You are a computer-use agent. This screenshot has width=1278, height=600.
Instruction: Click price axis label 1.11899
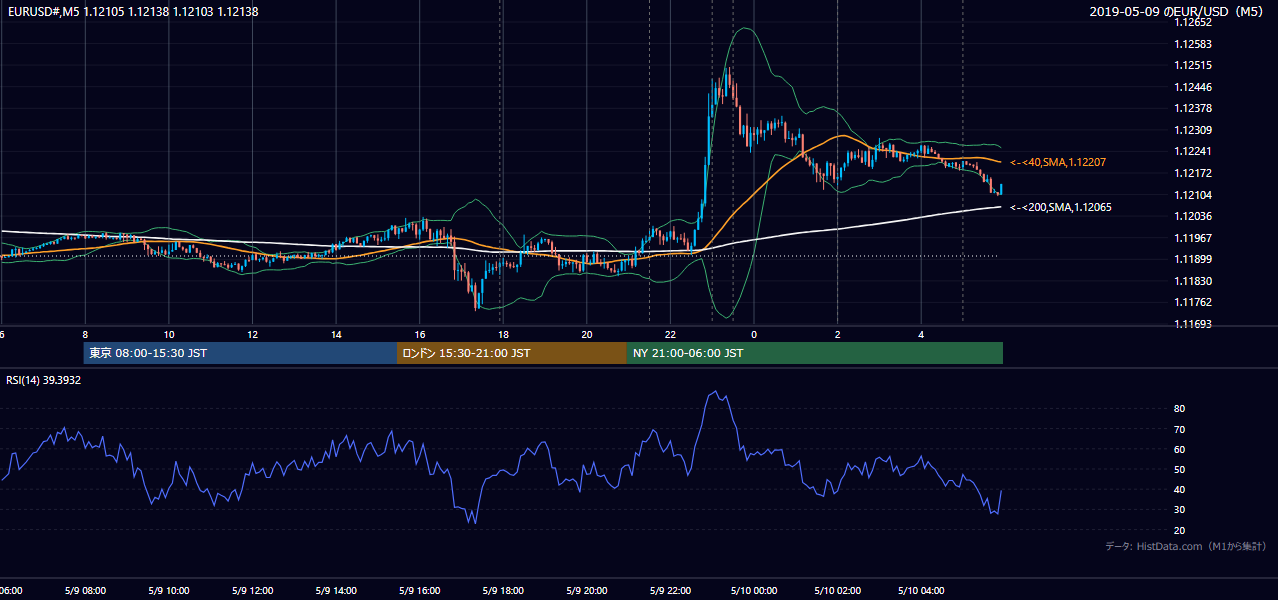pyautogui.click(x=1193, y=259)
